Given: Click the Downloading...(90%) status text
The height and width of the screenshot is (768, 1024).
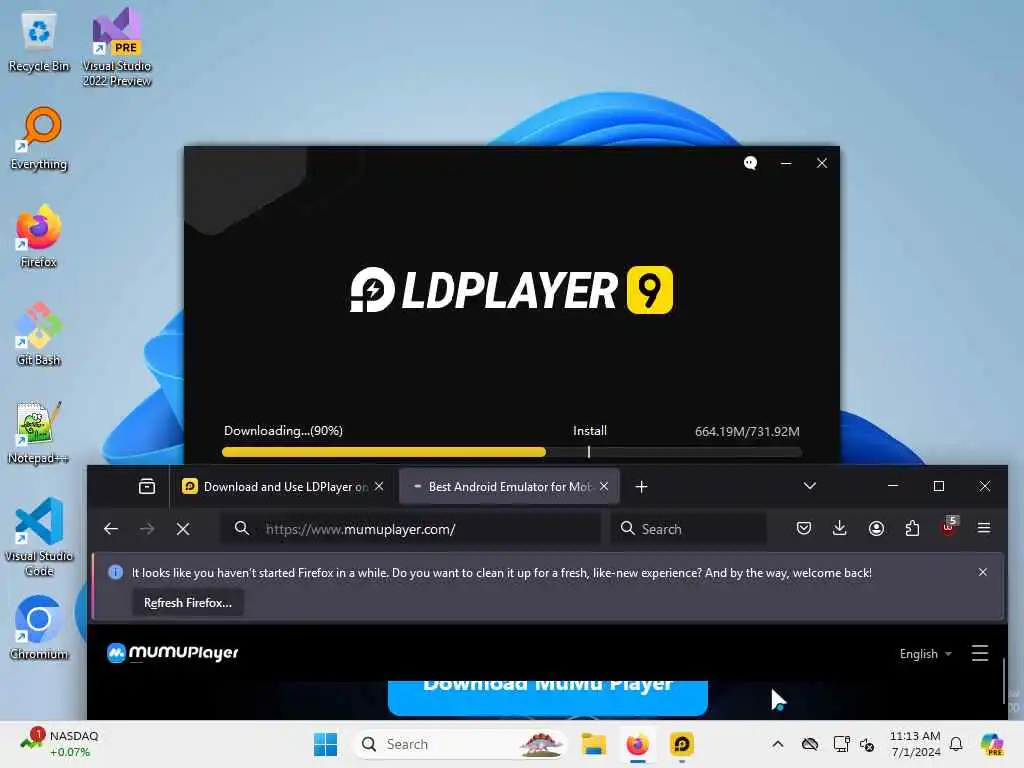Looking at the screenshot, I should [x=283, y=431].
